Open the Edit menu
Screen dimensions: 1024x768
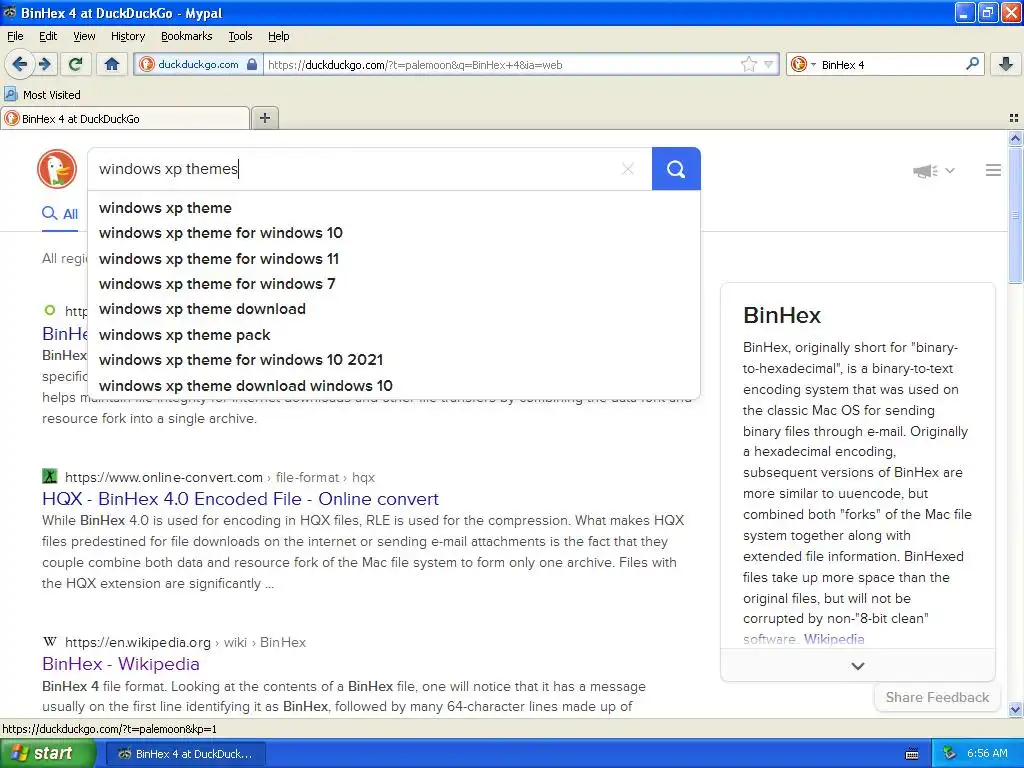(48, 36)
